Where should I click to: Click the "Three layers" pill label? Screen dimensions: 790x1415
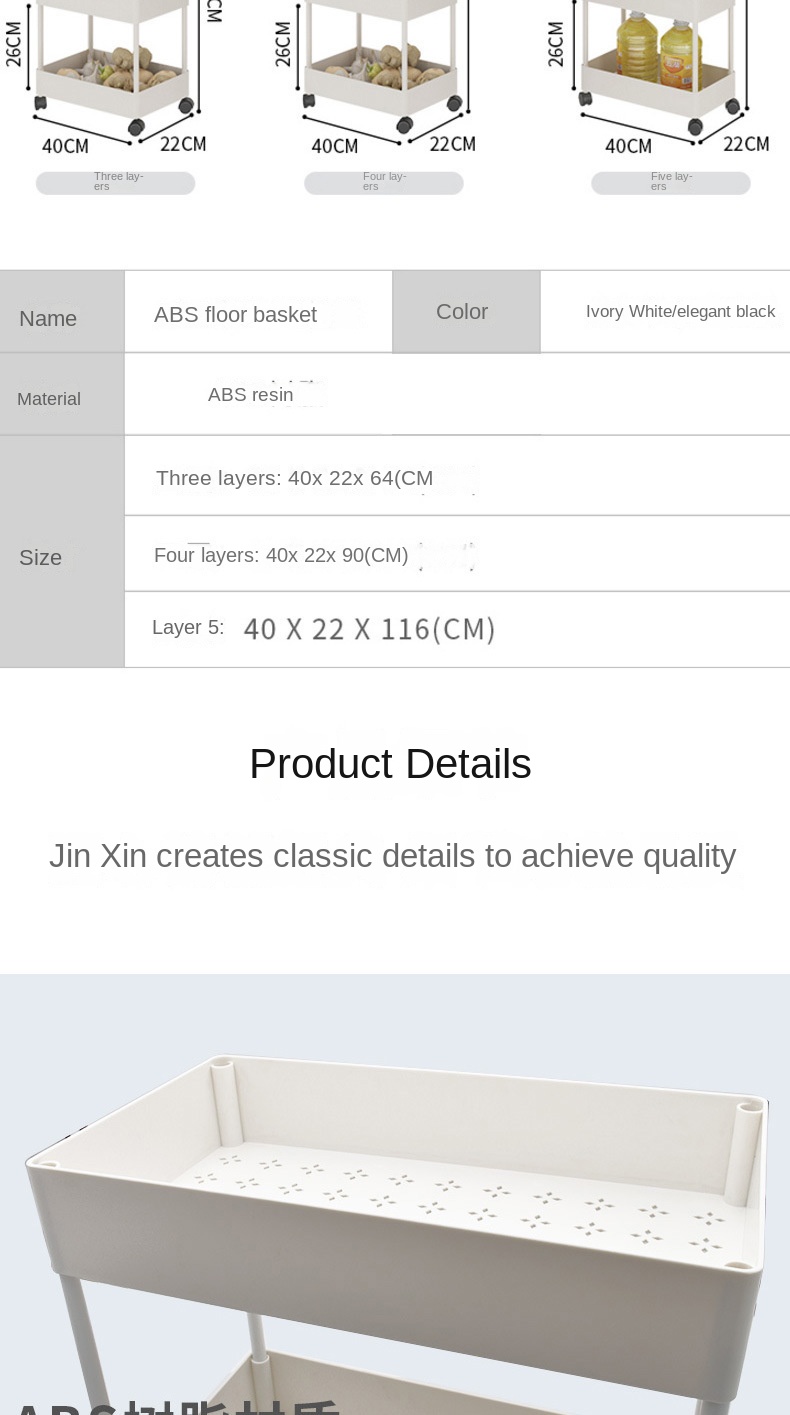coord(116,183)
